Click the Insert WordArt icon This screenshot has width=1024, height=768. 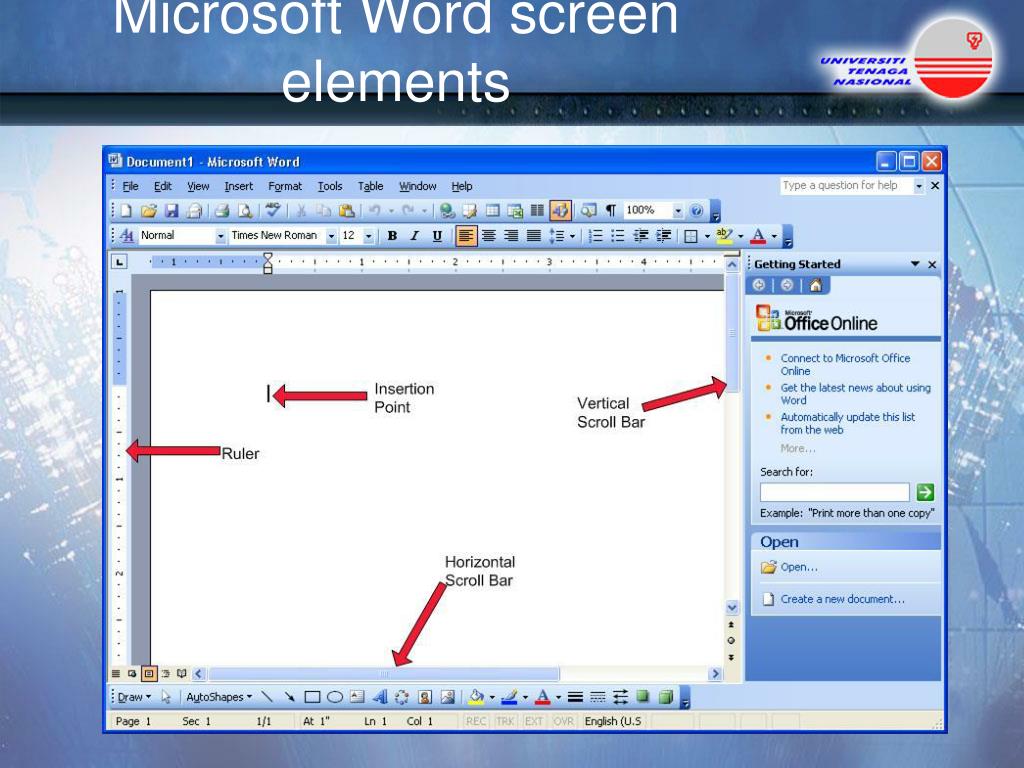tap(379, 697)
